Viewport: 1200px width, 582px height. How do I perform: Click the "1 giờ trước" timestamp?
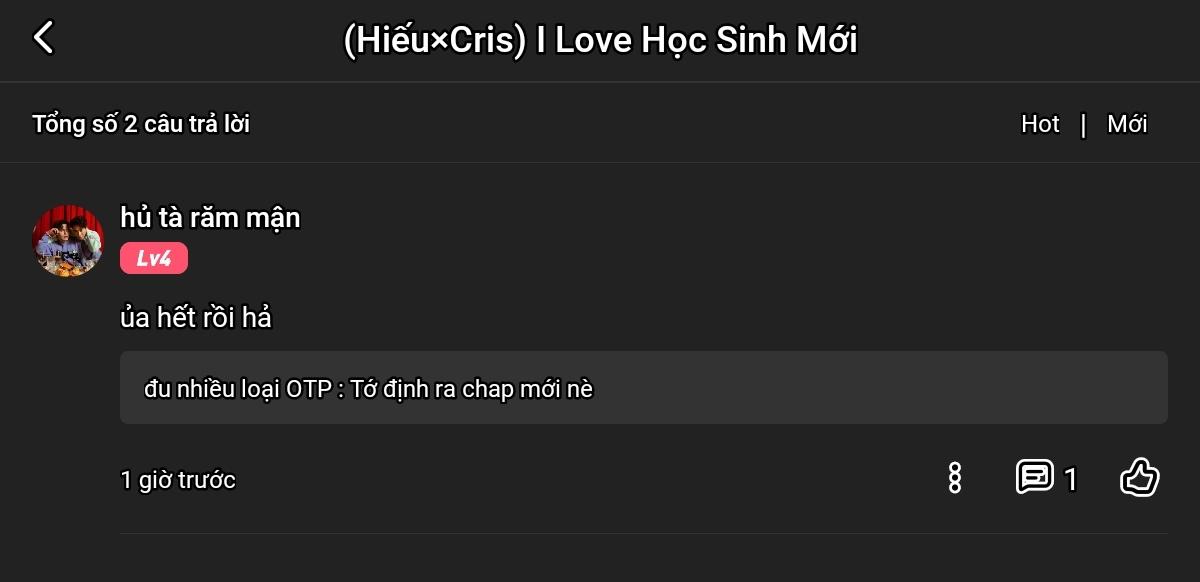click(178, 480)
